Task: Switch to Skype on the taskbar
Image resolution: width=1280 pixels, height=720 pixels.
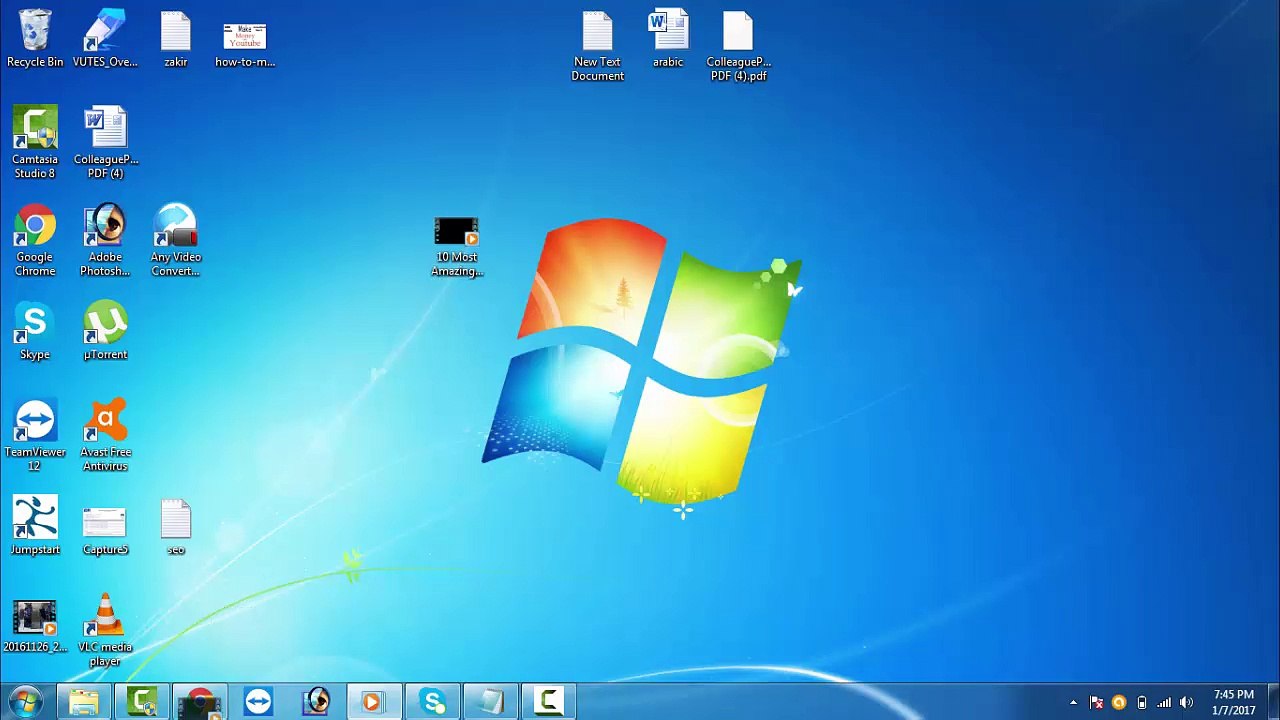Action: tap(432, 702)
